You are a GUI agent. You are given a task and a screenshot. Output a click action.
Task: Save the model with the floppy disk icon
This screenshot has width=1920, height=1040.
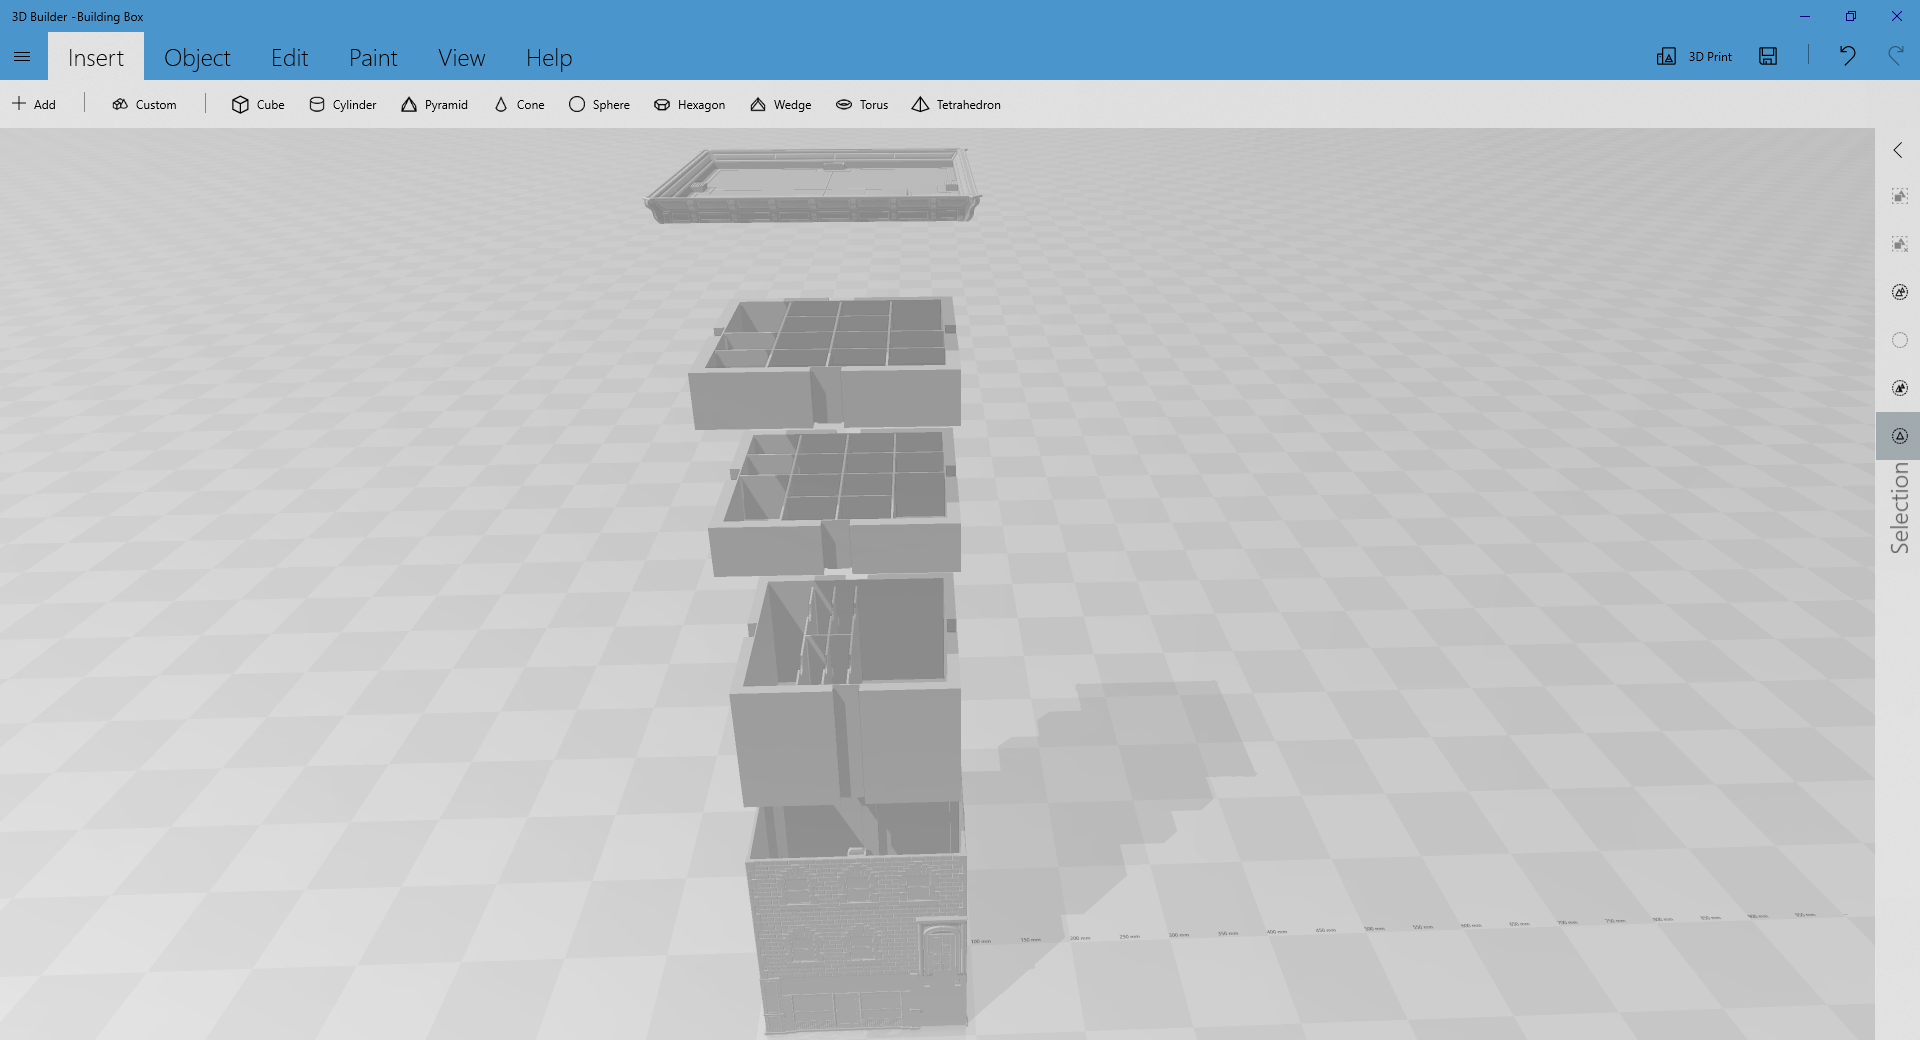1768,56
